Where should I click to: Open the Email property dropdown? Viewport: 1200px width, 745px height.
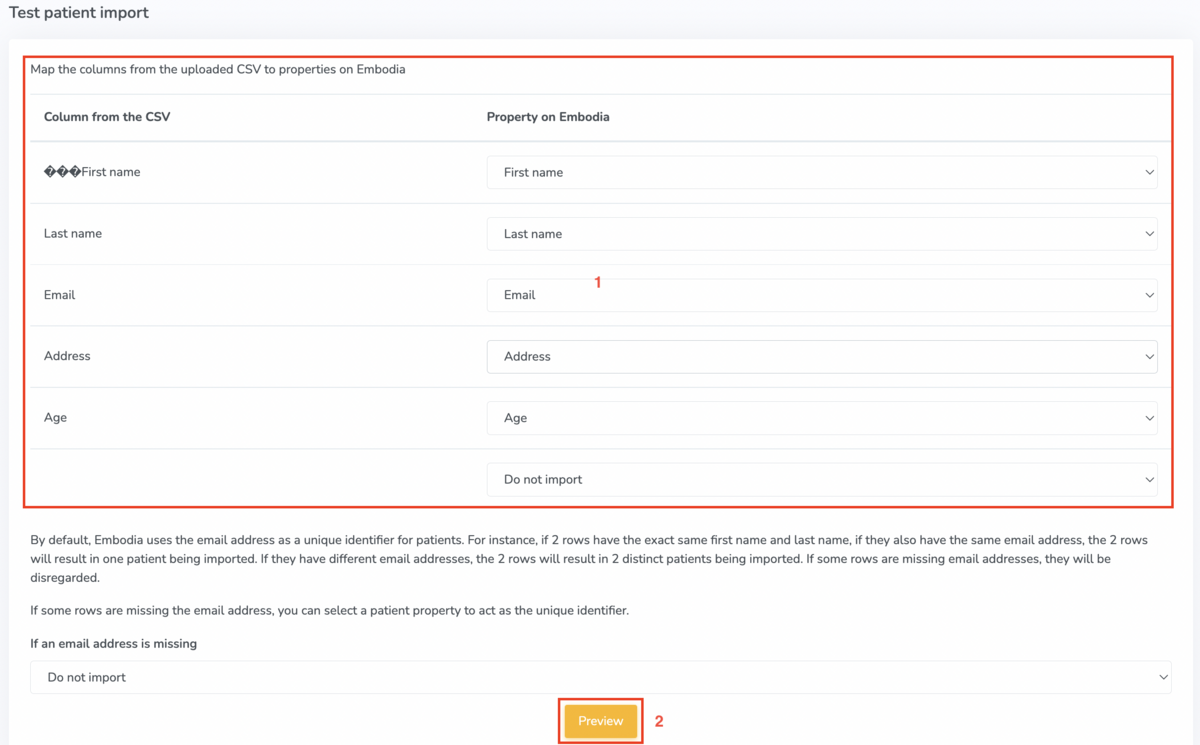point(820,295)
